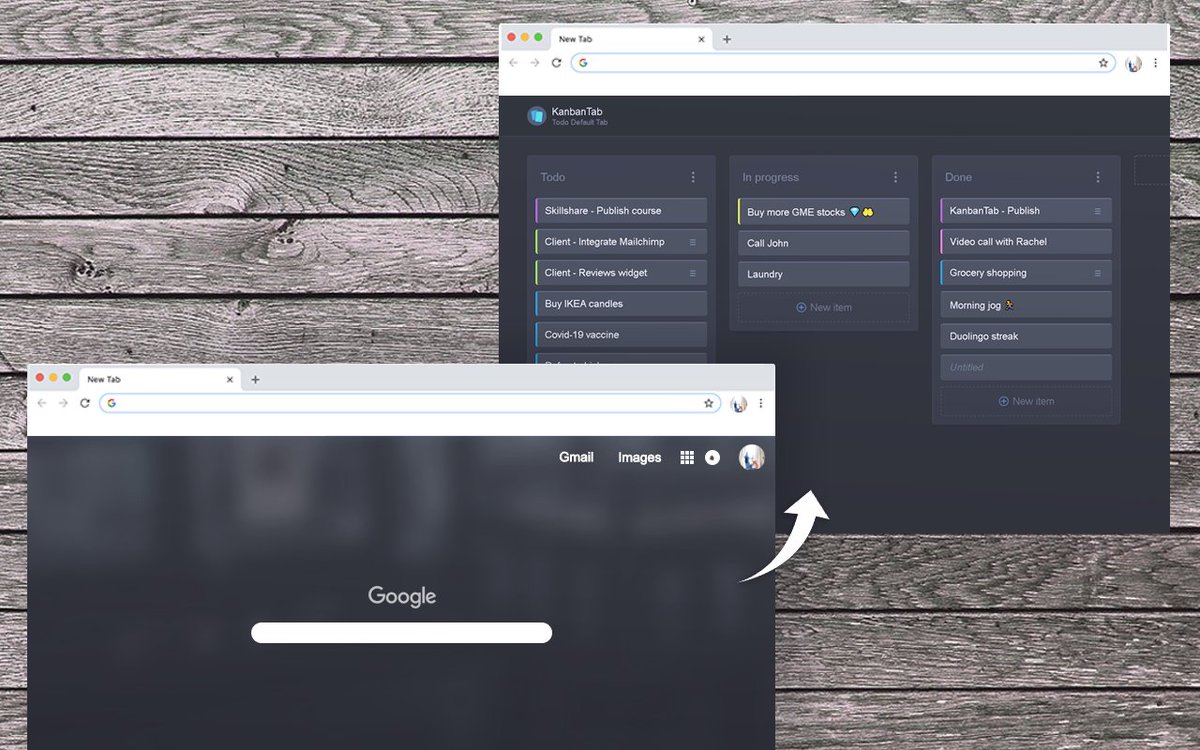This screenshot has width=1200, height=750.
Task: Open the Grocery shopping card
Action: [1026, 273]
